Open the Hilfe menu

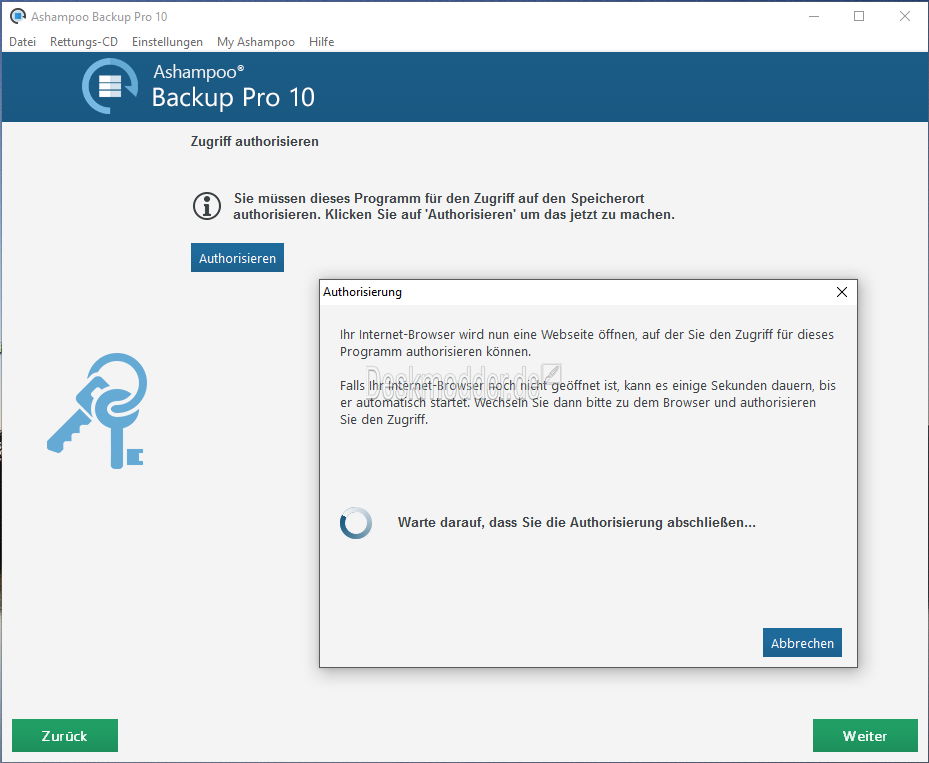(321, 41)
